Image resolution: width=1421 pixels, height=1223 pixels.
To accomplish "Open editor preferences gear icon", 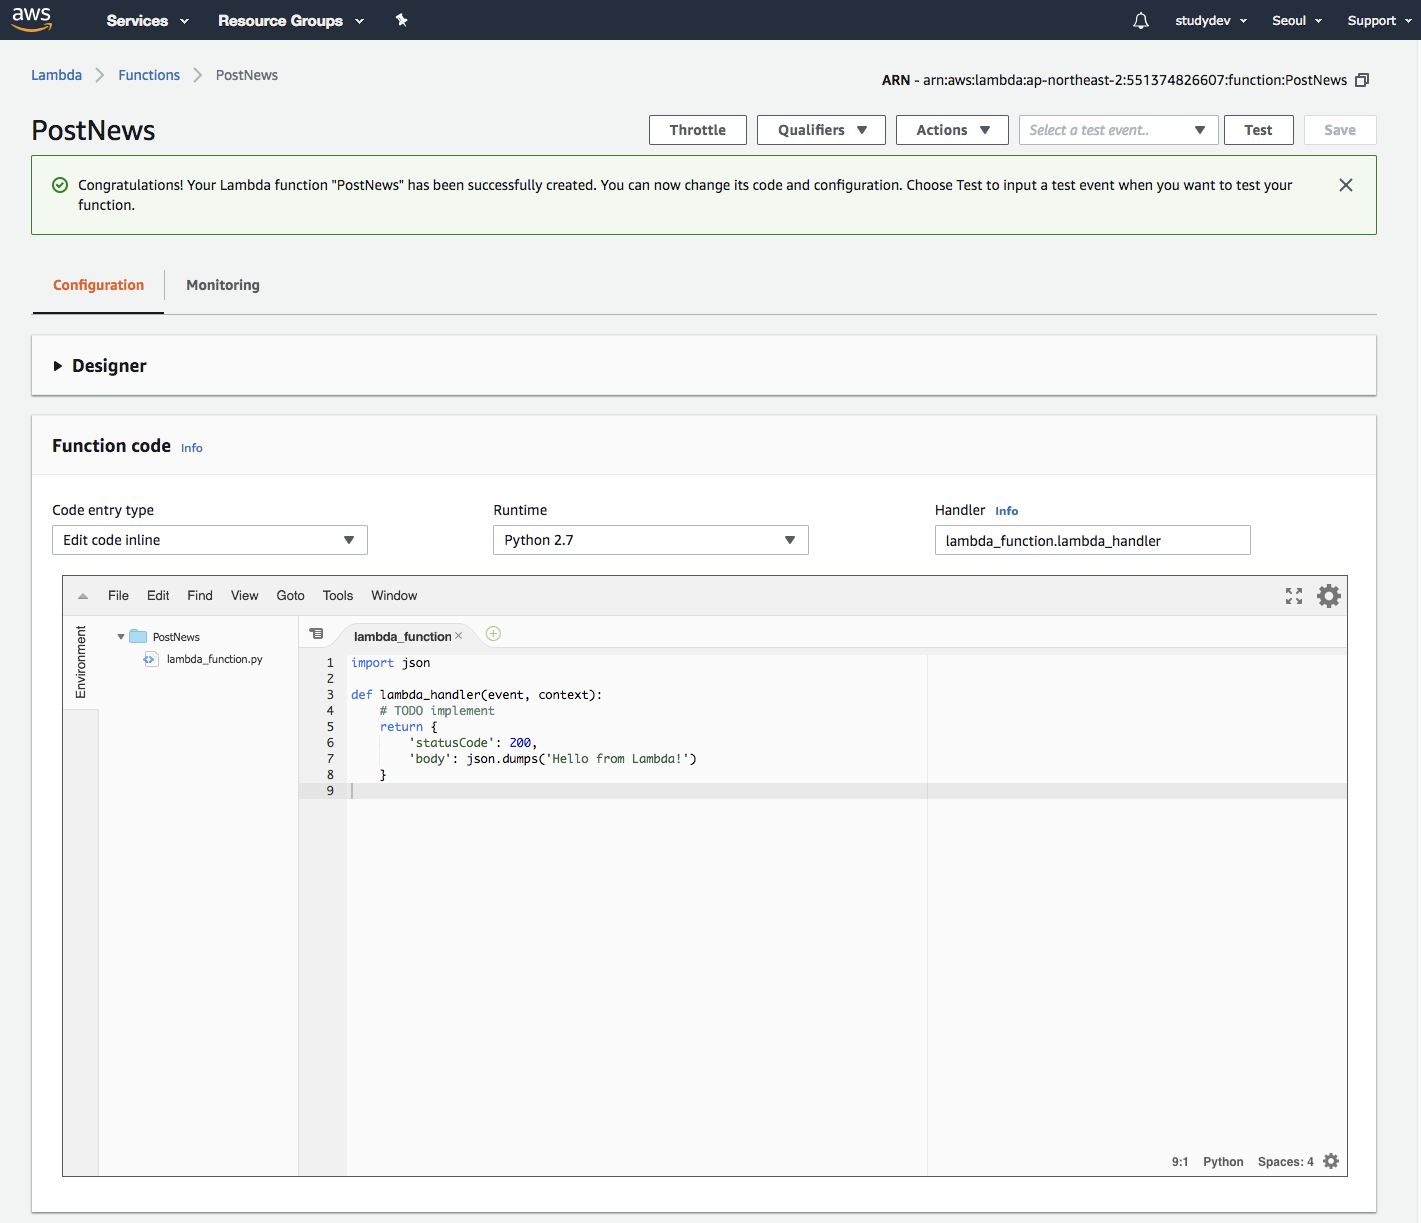I will click(x=1329, y=596).
